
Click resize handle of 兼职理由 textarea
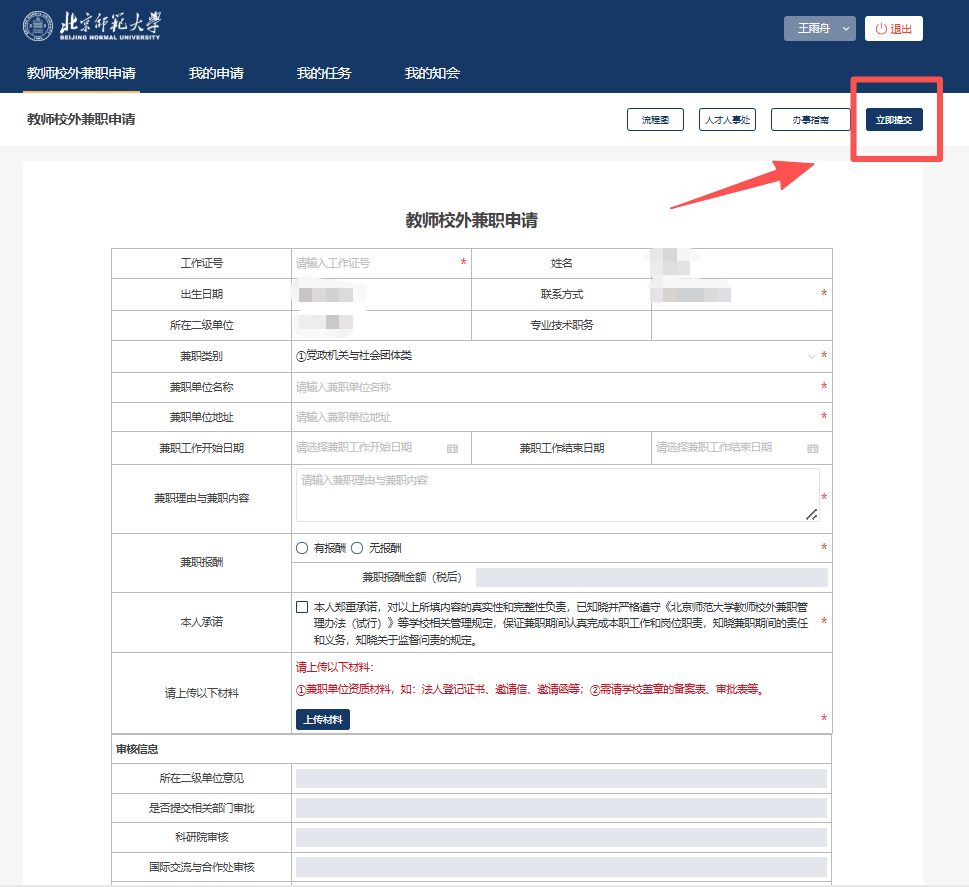(811, 514)
